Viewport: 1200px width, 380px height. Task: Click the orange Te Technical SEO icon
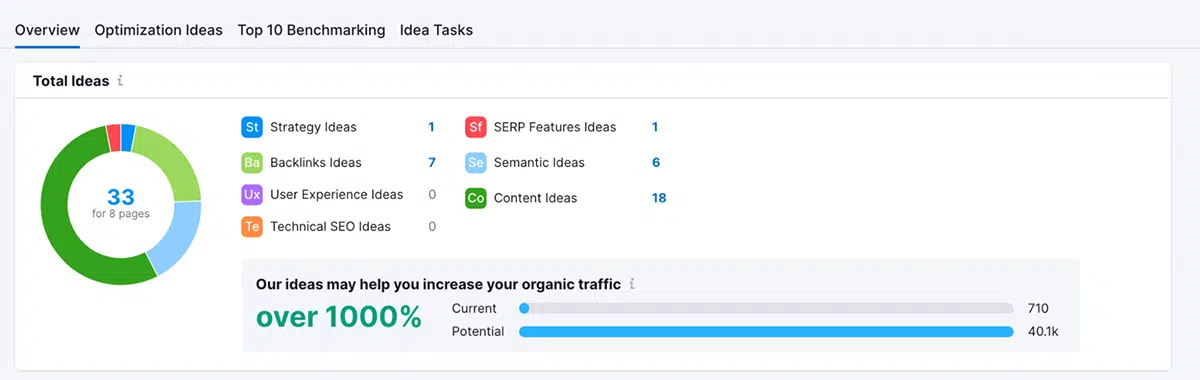pos(252,226)
